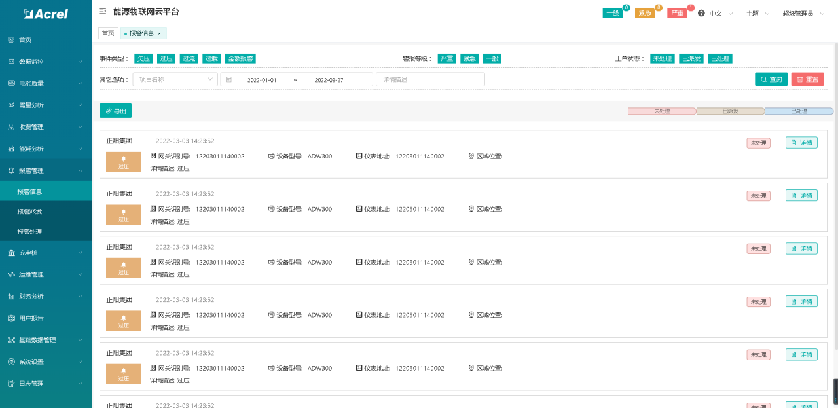Image resolution: width=838 pixels, height=409 pixels.
Task: Open 详情 details for the second alarm card
Action: click(802, 196)
